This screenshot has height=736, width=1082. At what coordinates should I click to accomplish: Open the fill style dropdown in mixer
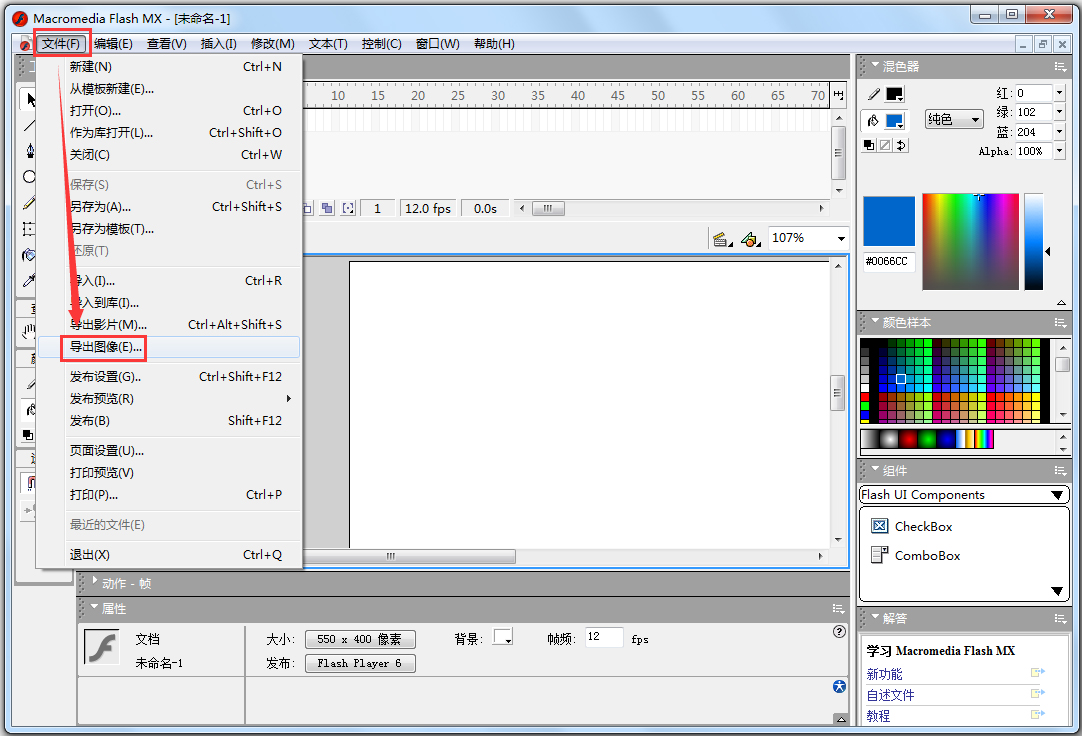pyautogui.click(x=954, y=120)
